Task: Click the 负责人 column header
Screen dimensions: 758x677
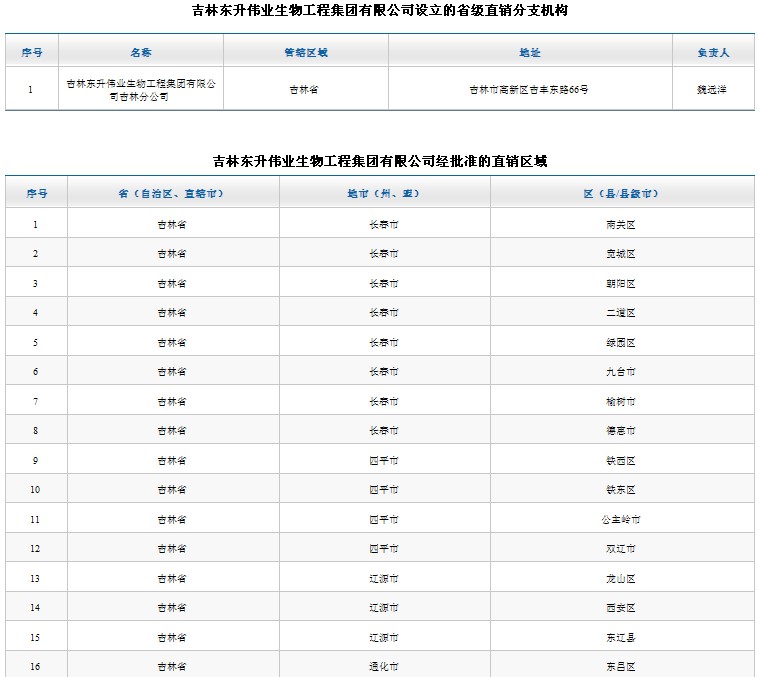Action: coord(713,52)
